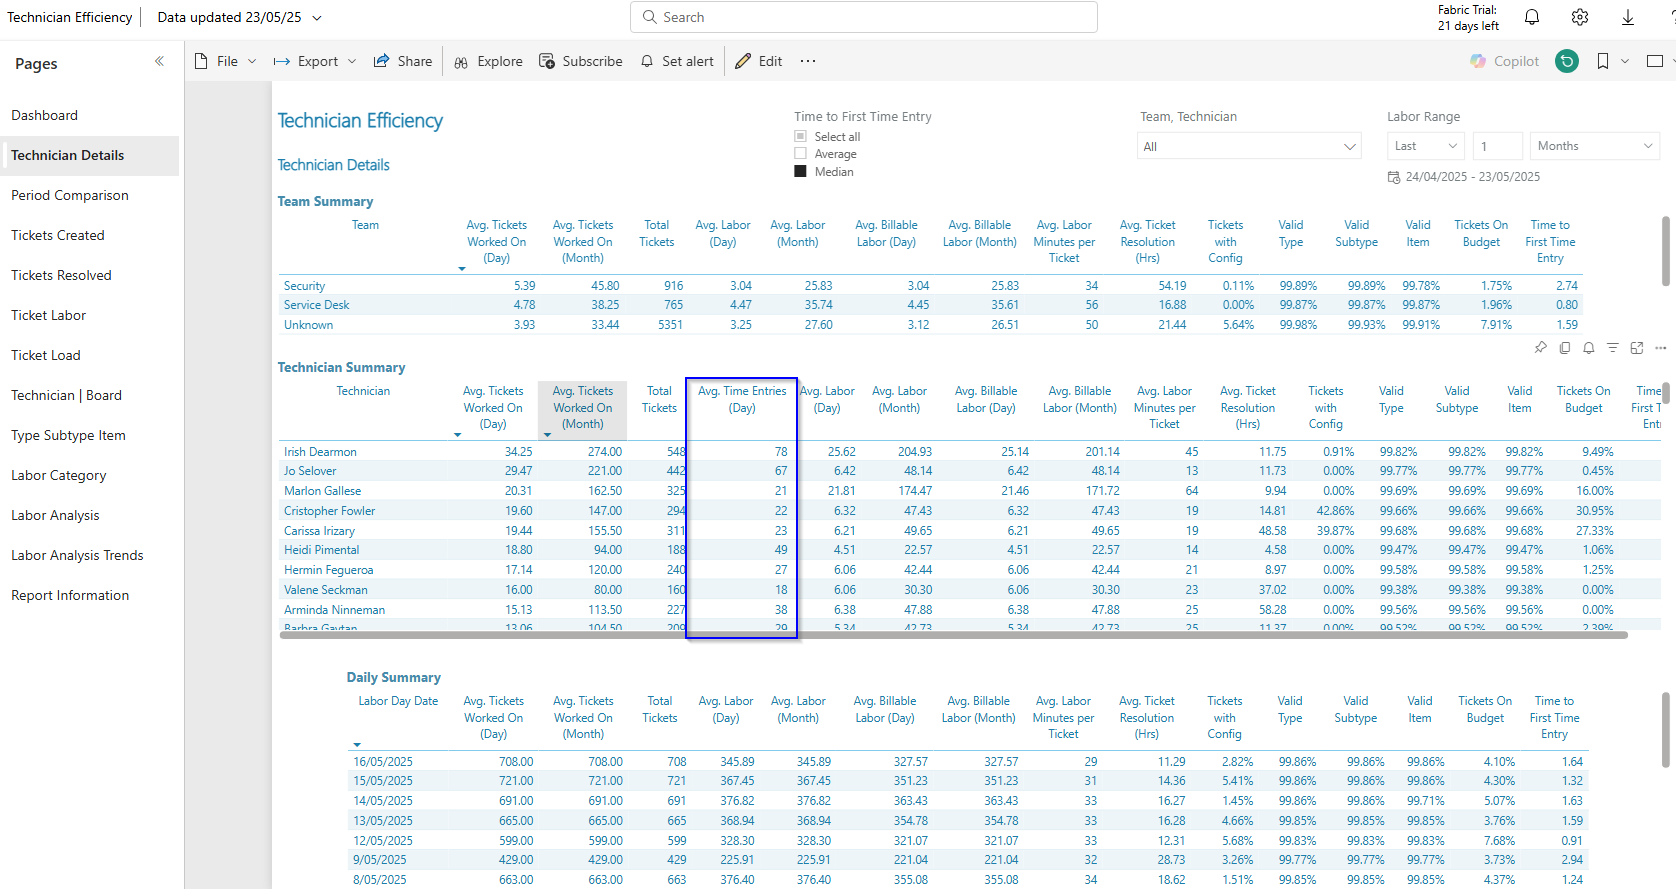Copy the Technician Summary visual
1676x889 pixels.
click(x=1565, y=348)
